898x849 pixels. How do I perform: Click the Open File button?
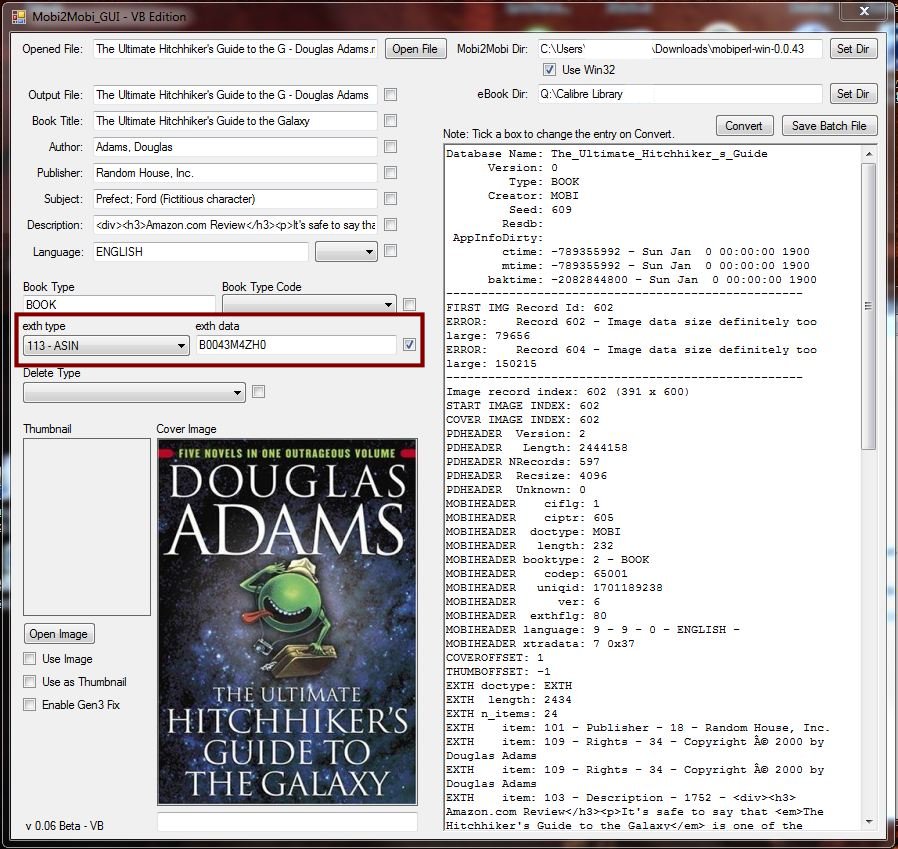tap(415, 49)
